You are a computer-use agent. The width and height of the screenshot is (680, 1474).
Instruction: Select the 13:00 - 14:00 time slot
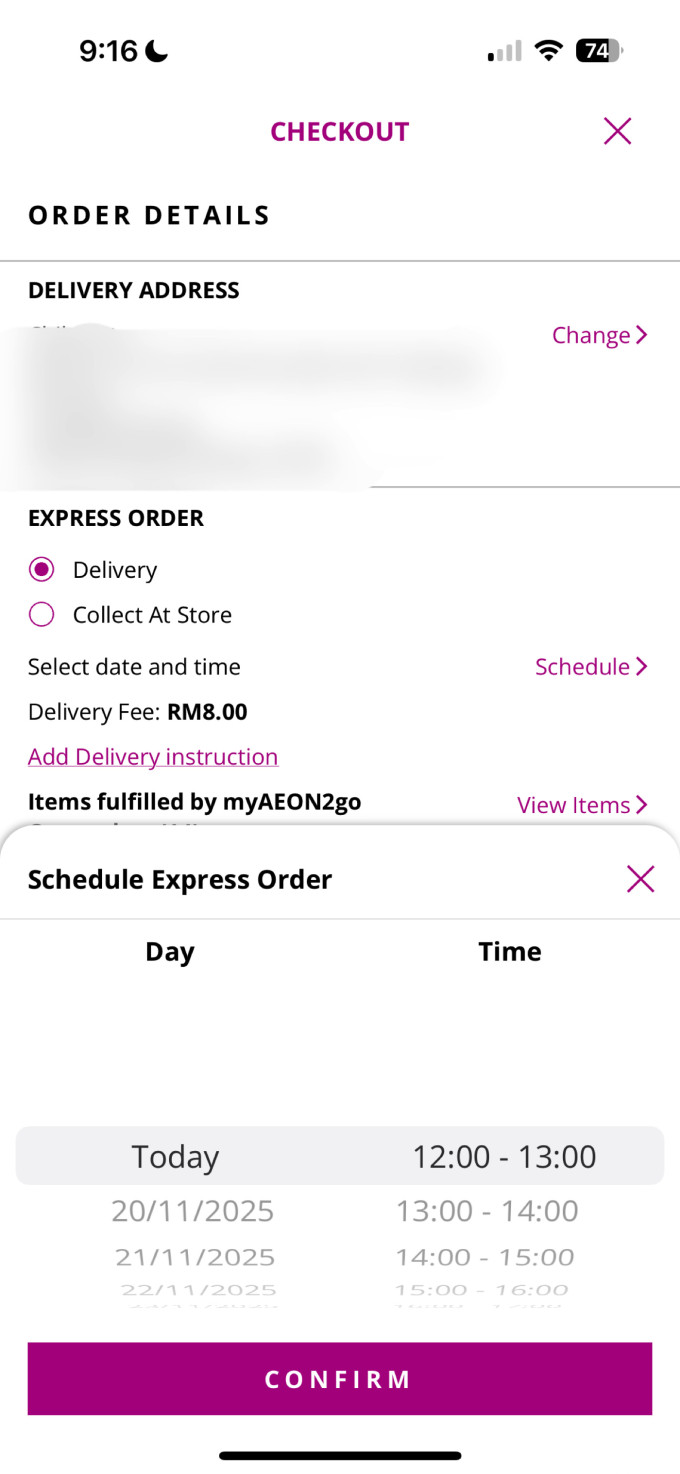point(486,1210)
